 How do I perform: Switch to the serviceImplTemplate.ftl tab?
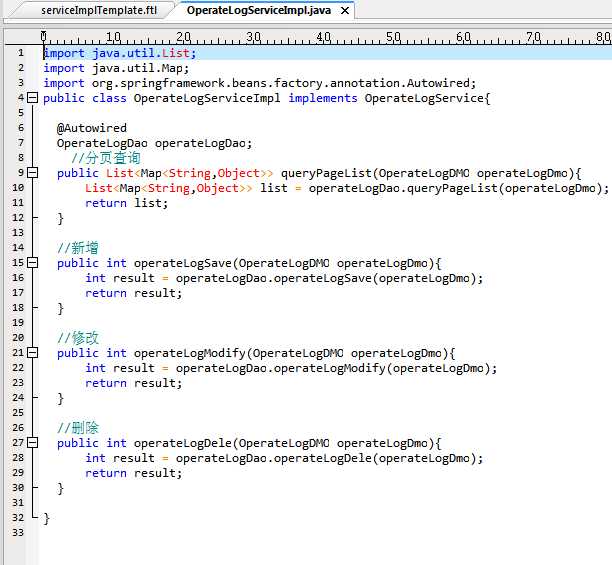(99, 10)
